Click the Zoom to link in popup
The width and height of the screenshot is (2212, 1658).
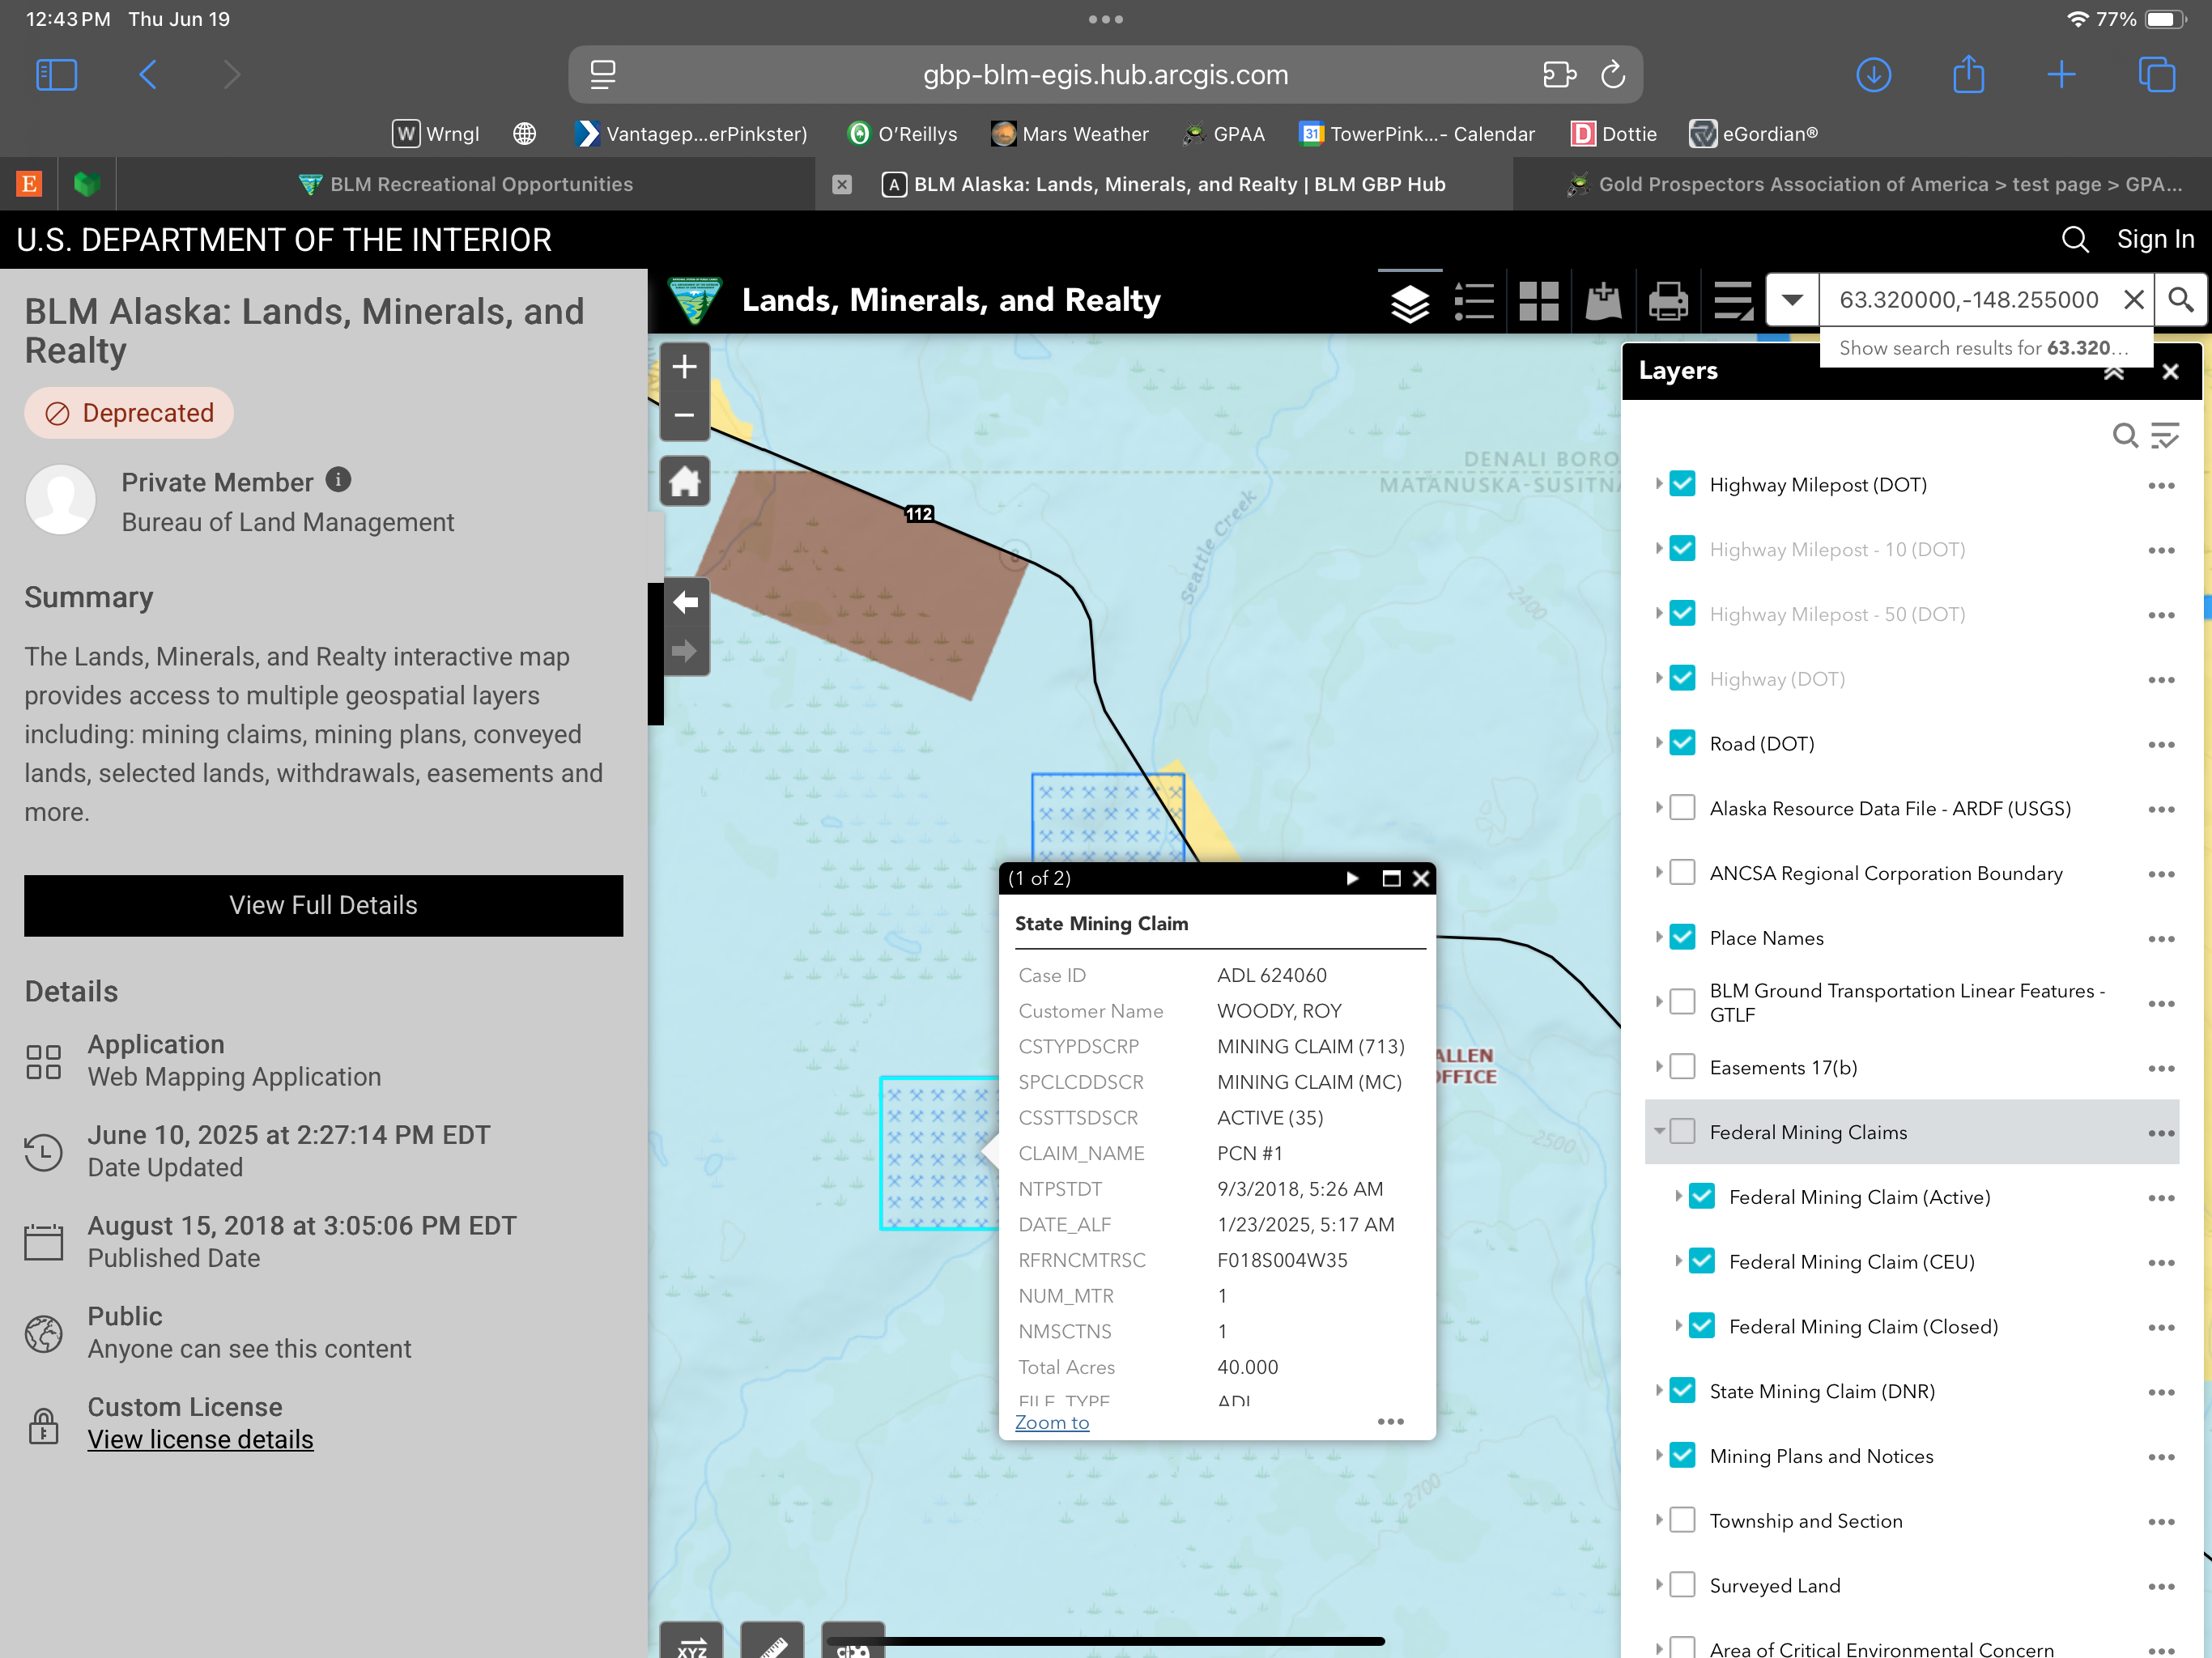pyautogui.click(x=1051, y=1422)
